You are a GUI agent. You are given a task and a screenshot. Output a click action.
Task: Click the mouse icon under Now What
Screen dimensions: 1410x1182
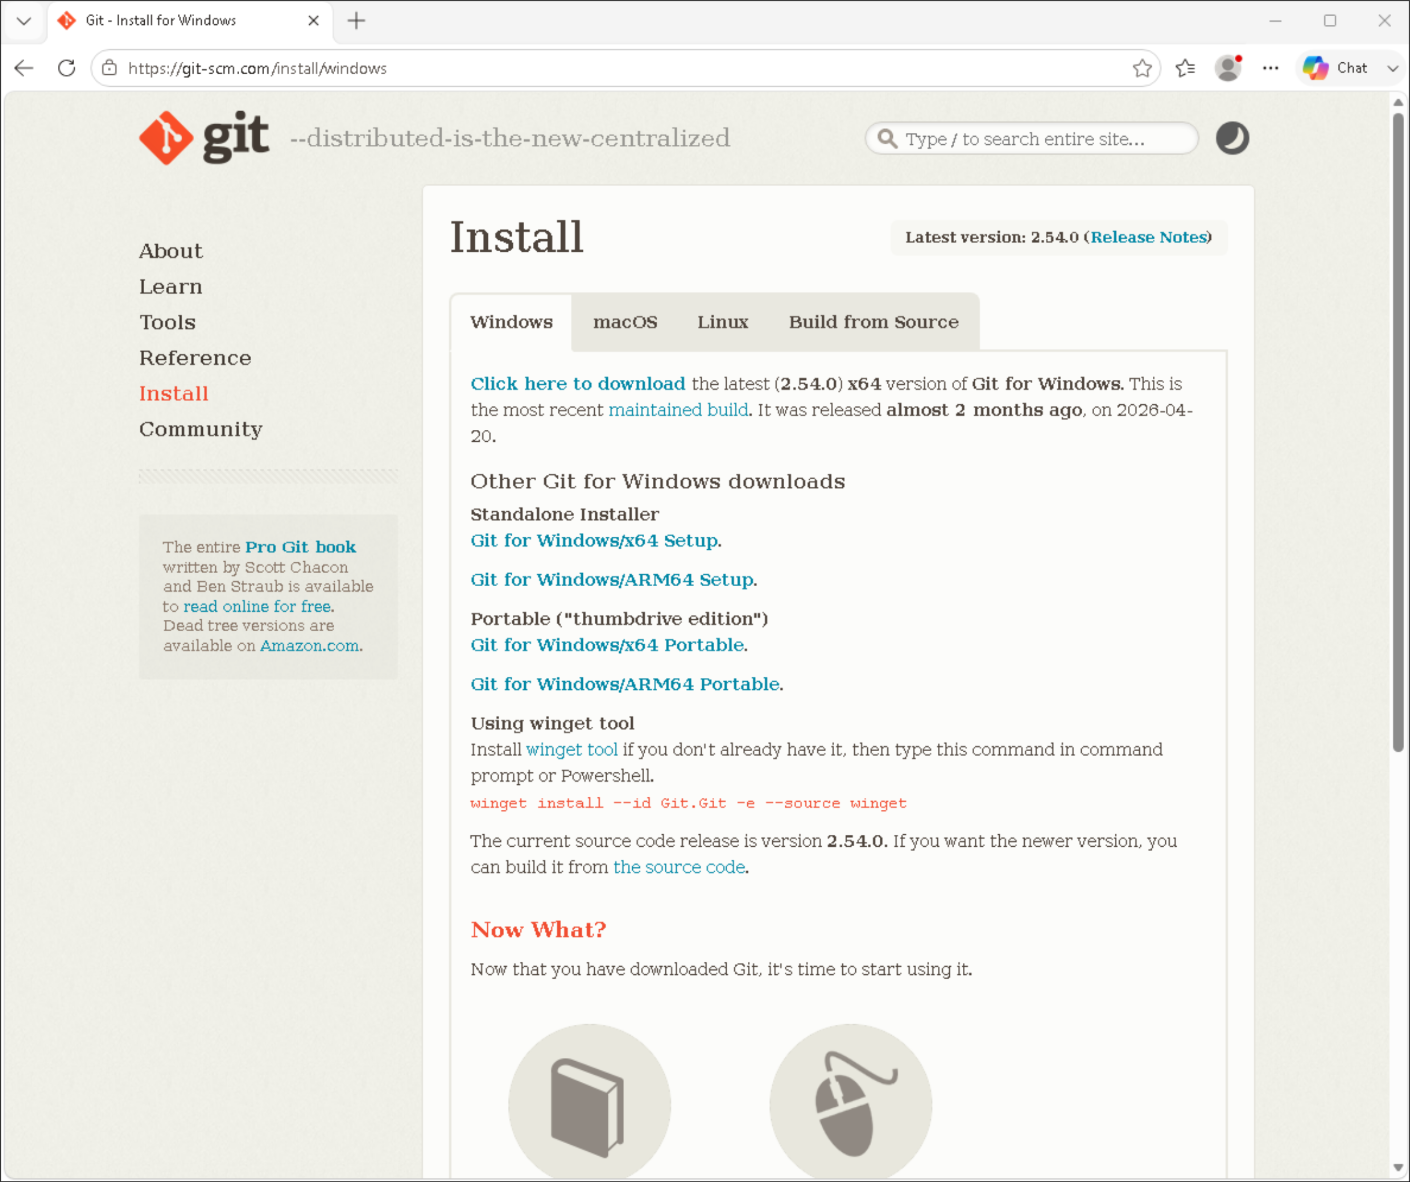pyautogui.click(x=850, y=1103)
